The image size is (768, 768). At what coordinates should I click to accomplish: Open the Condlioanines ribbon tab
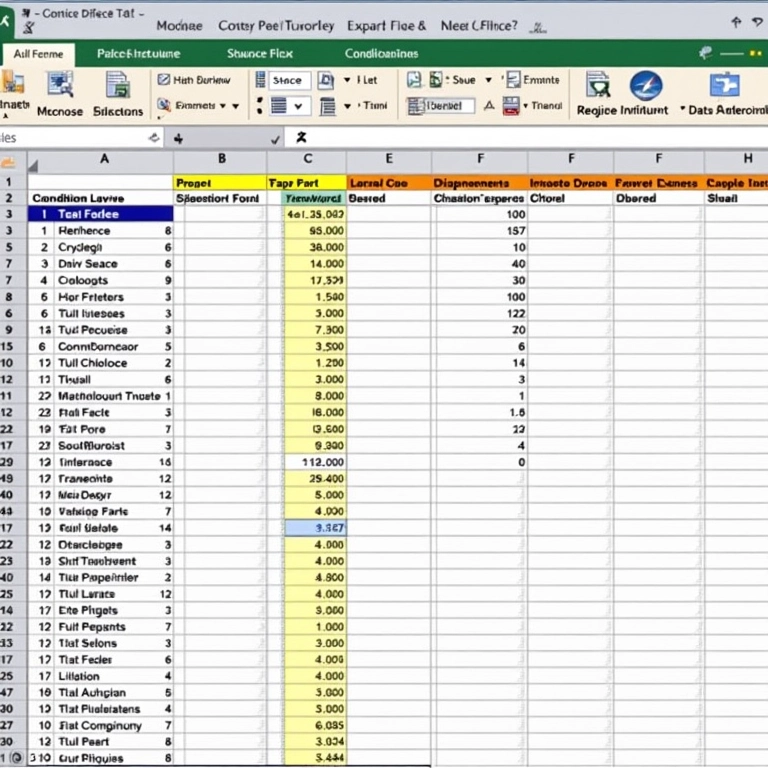381,54
